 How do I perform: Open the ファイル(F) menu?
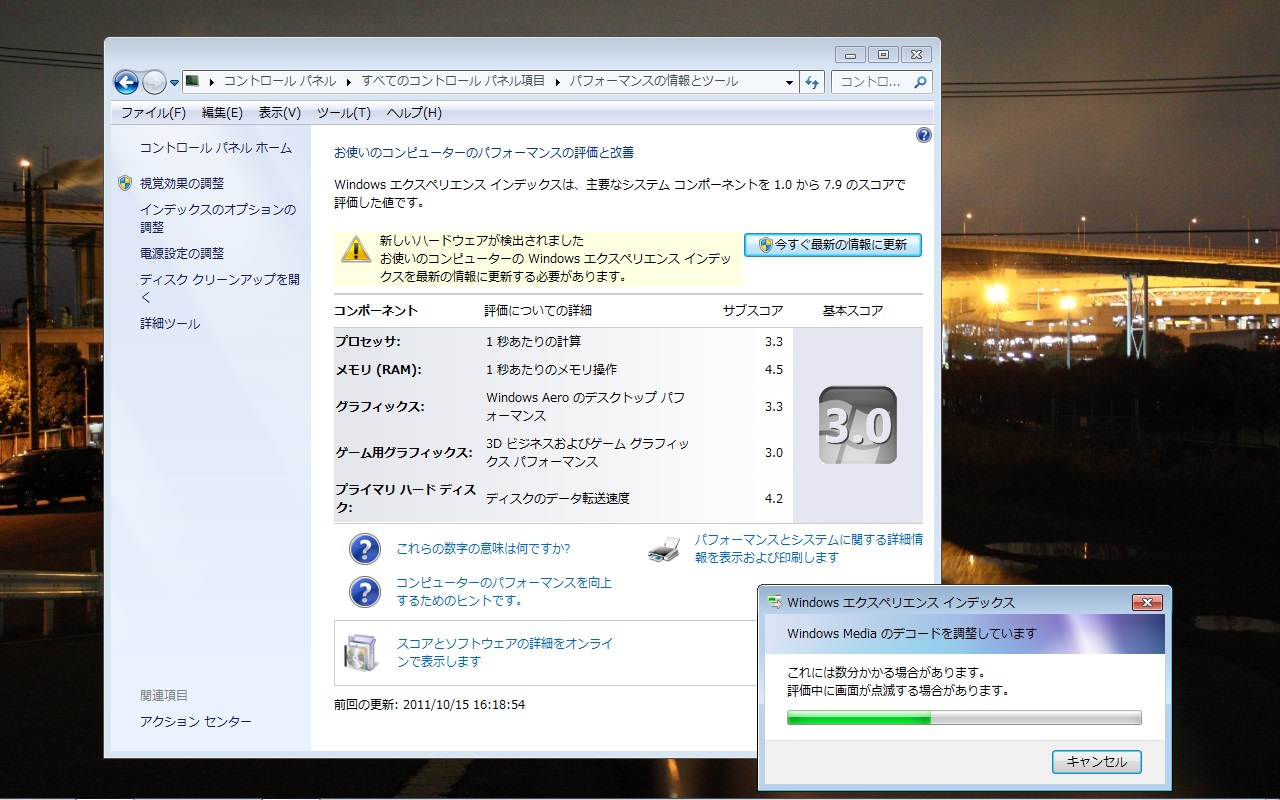(x=153, y=113)
